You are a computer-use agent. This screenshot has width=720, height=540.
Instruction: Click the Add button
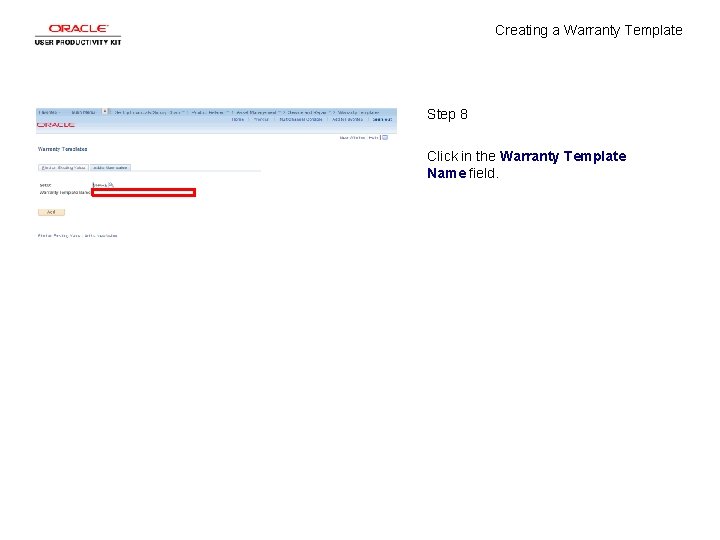pyautogui.click(x=51, y=212)
